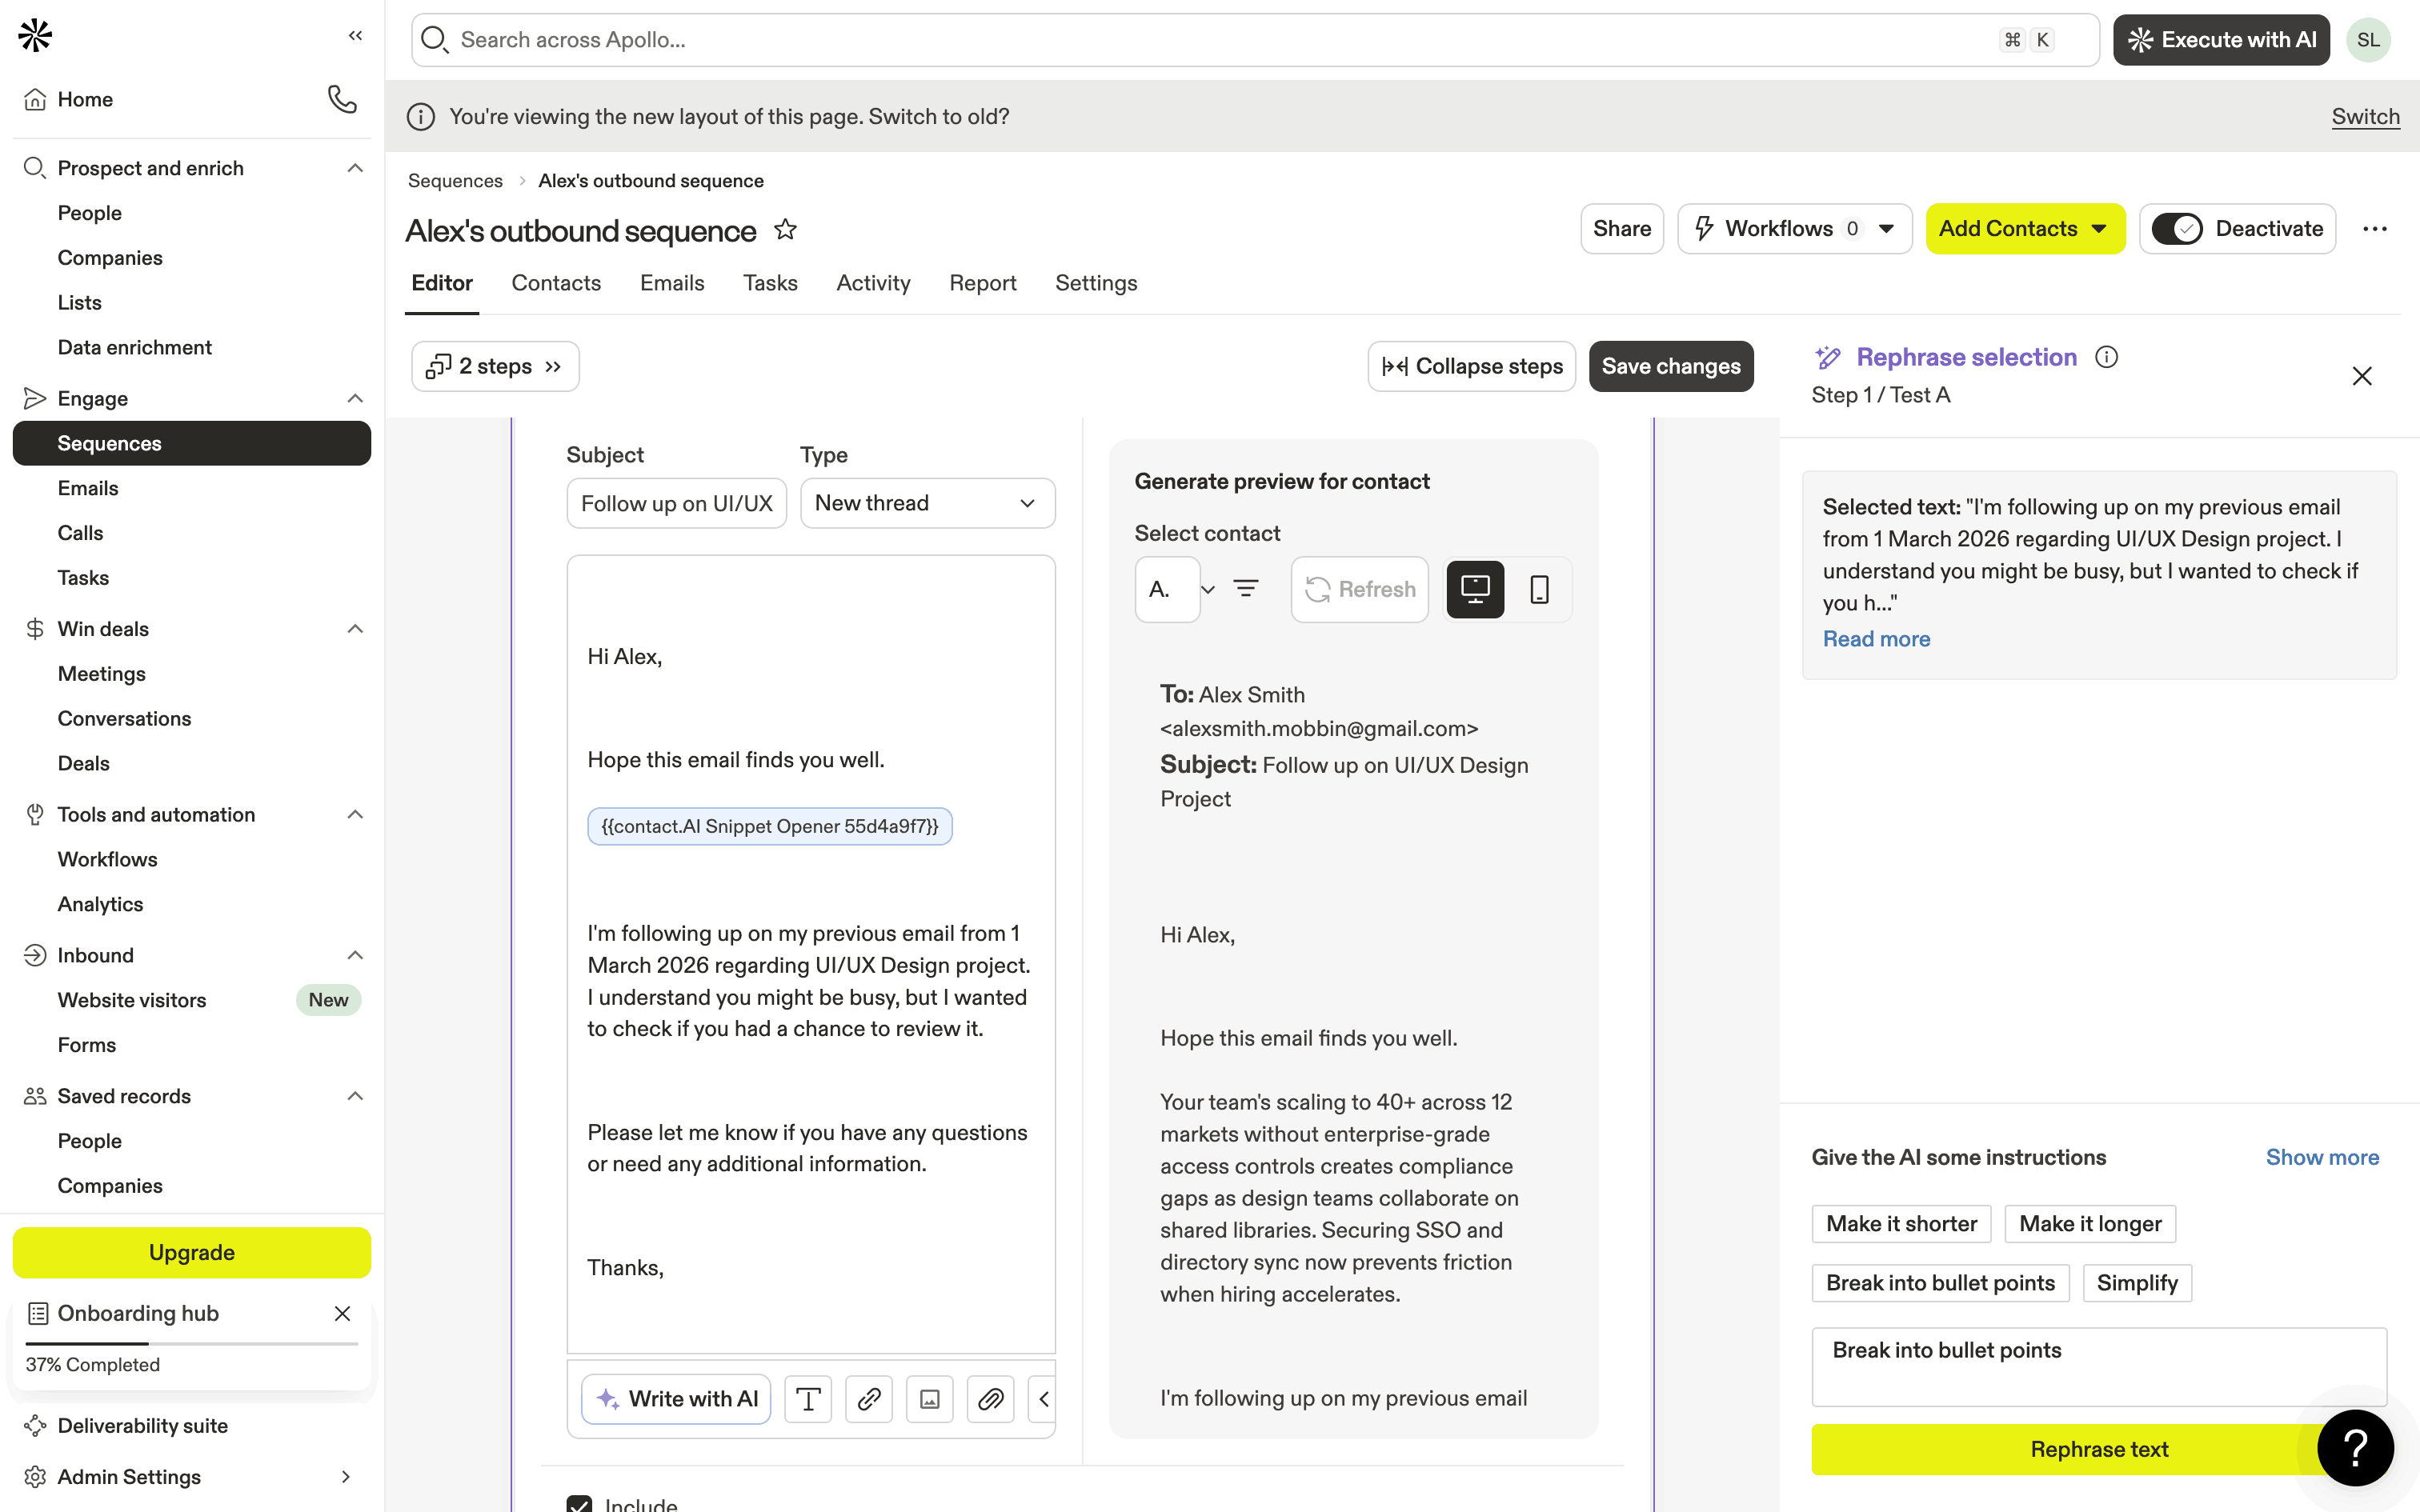The width and height of the screenshot is (2420, 1512).
Task: Open the contact filter icon next to selector
Action: (1245, 589)
